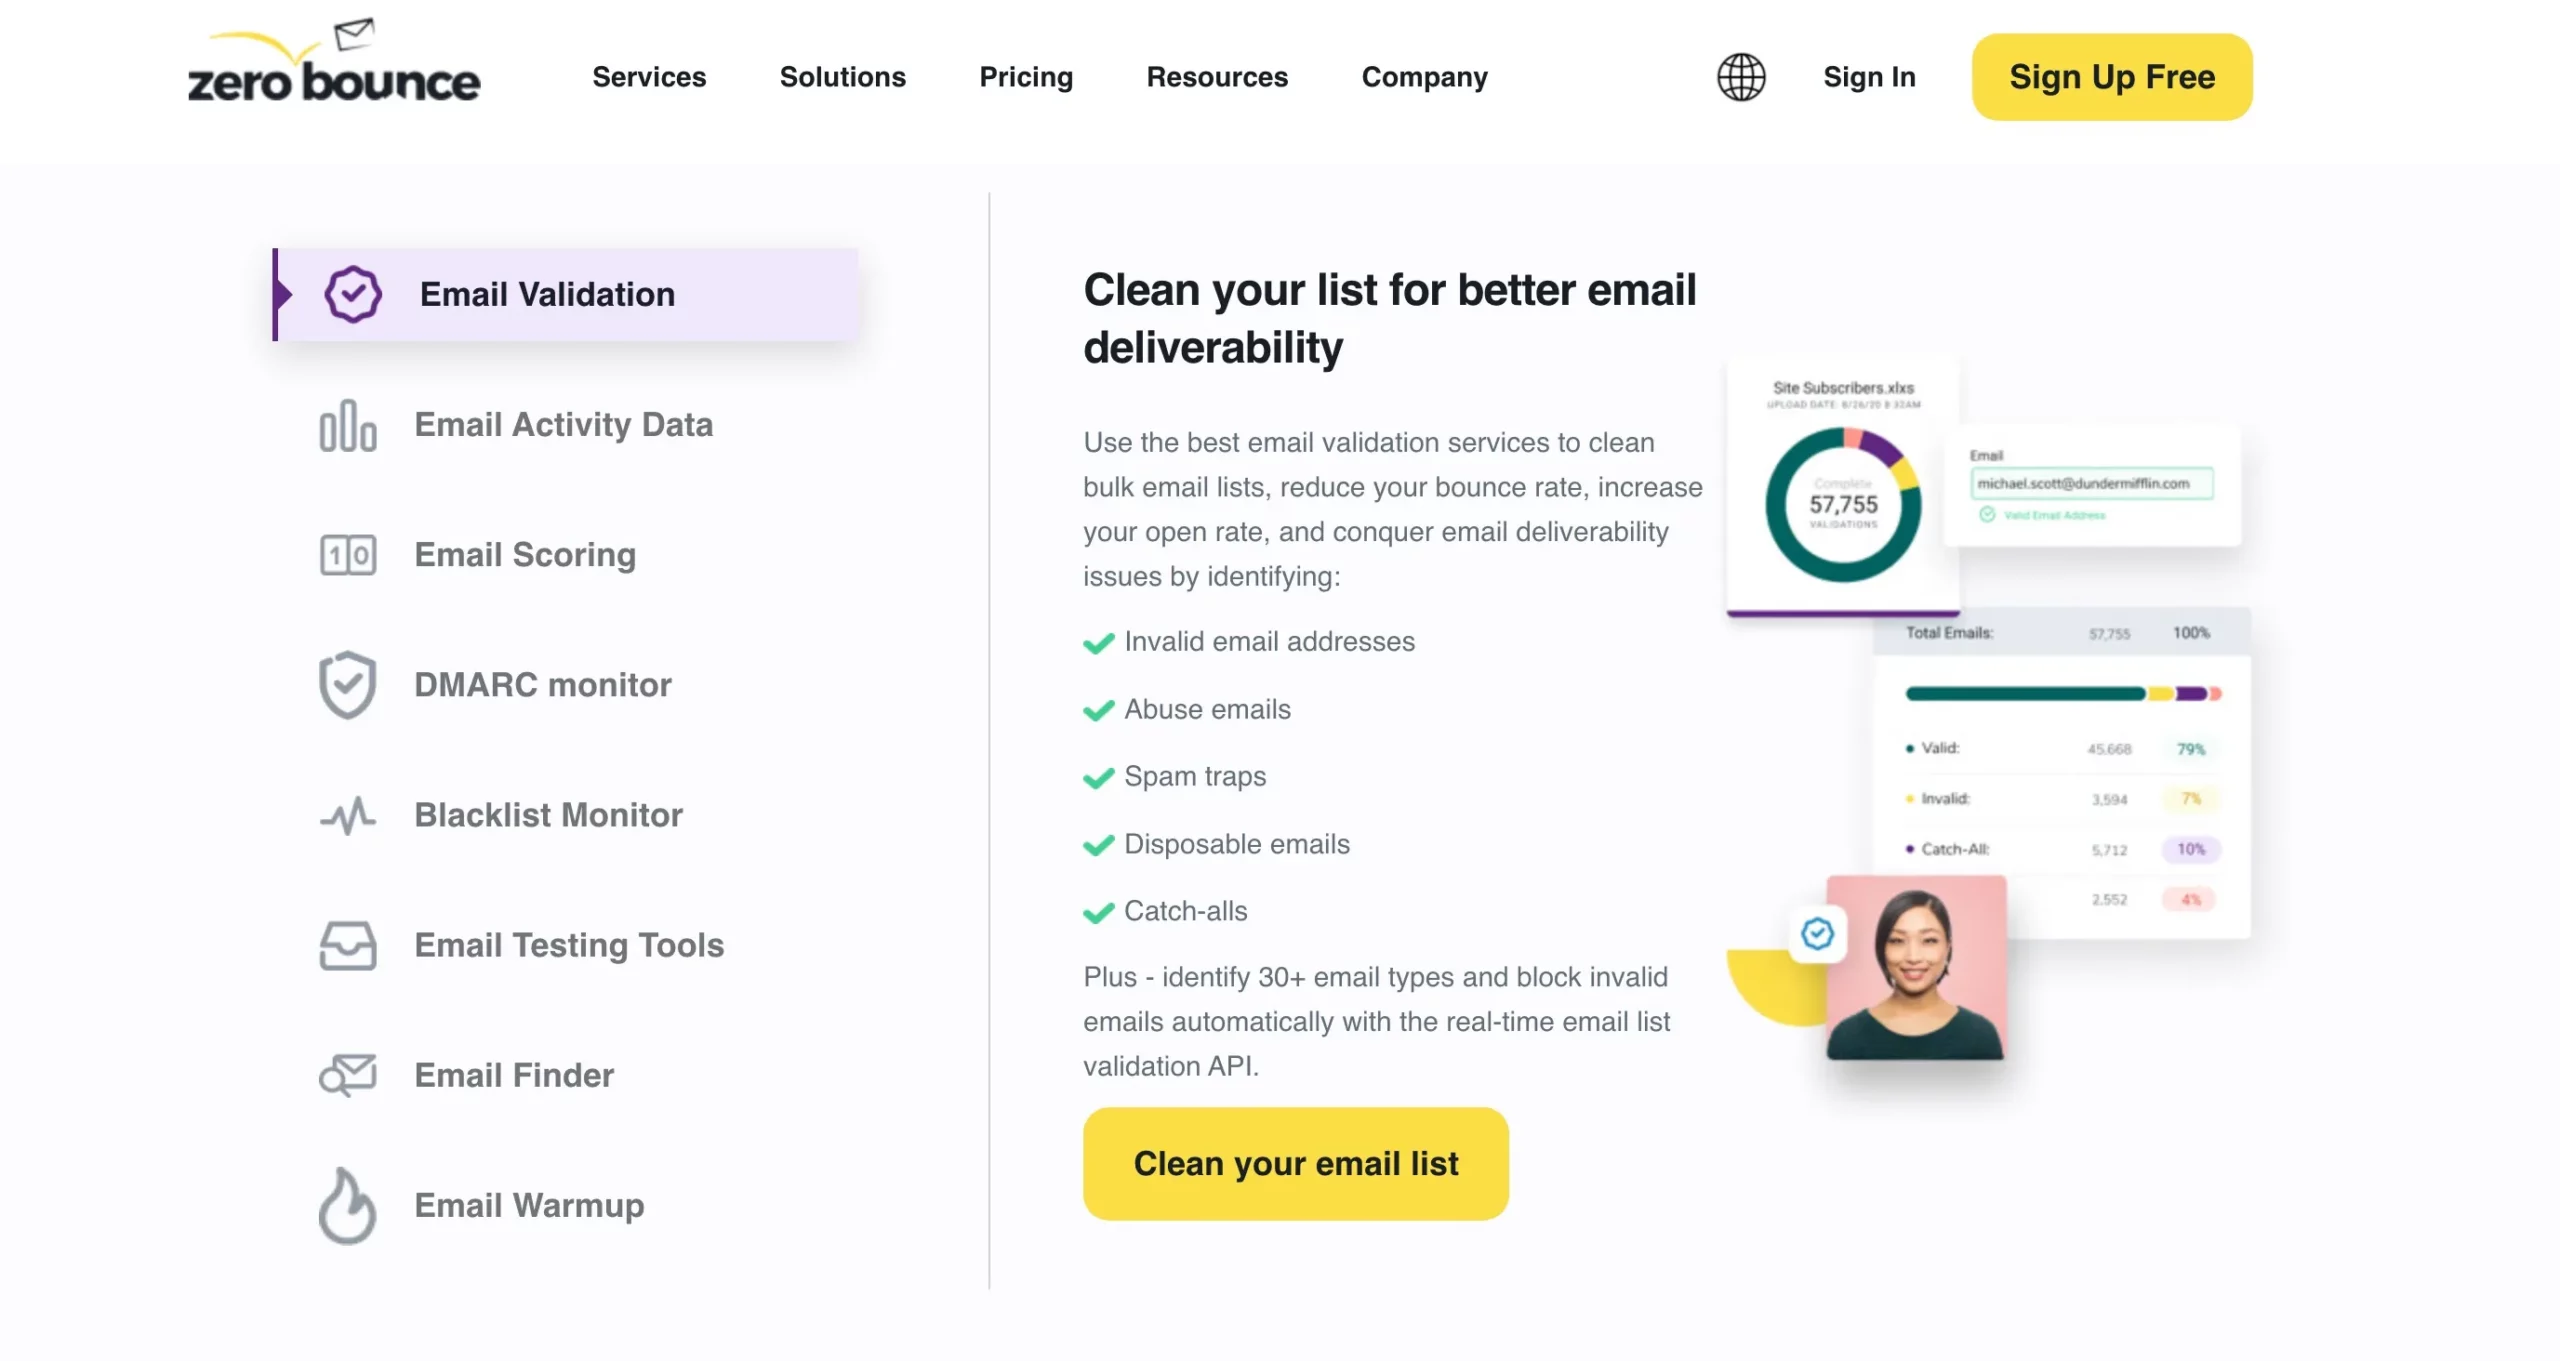Image resolution: width=2560 pixels, height=1361 pixels.
Task: Click the Clean your email list button
Action: tap(1297, 1165)
